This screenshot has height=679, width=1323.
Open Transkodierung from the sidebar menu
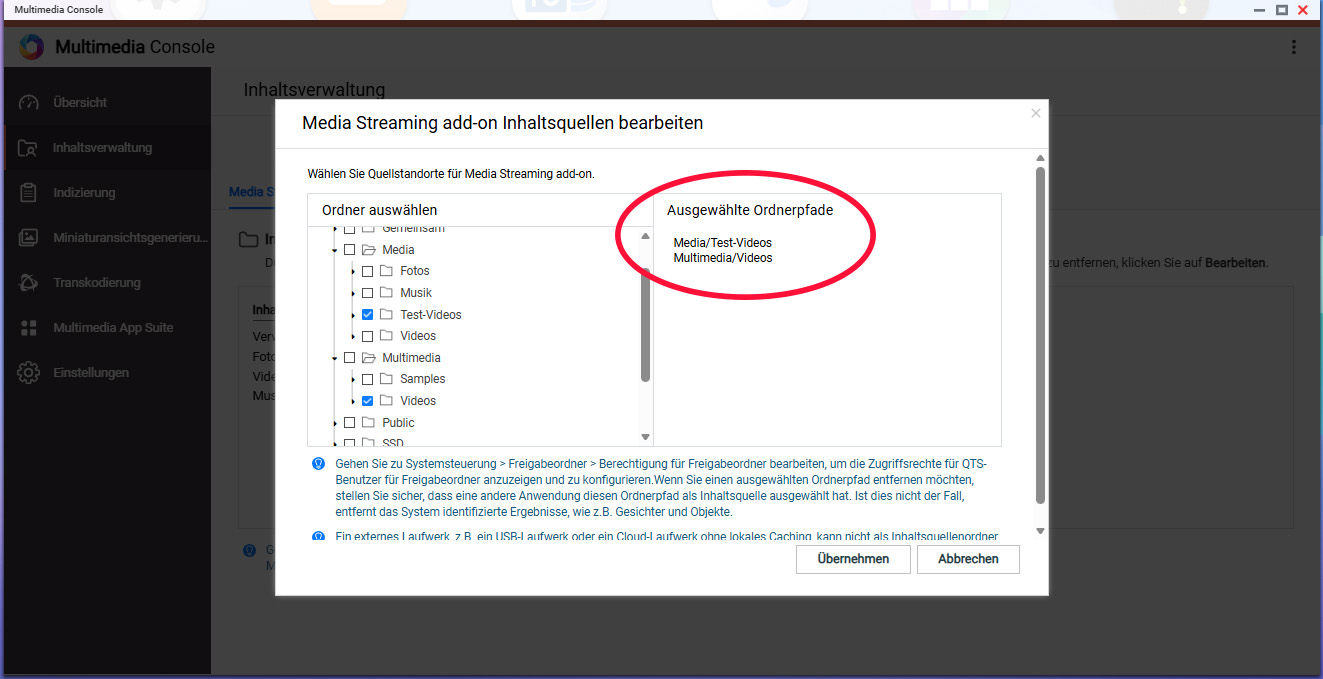click(96, 283)
